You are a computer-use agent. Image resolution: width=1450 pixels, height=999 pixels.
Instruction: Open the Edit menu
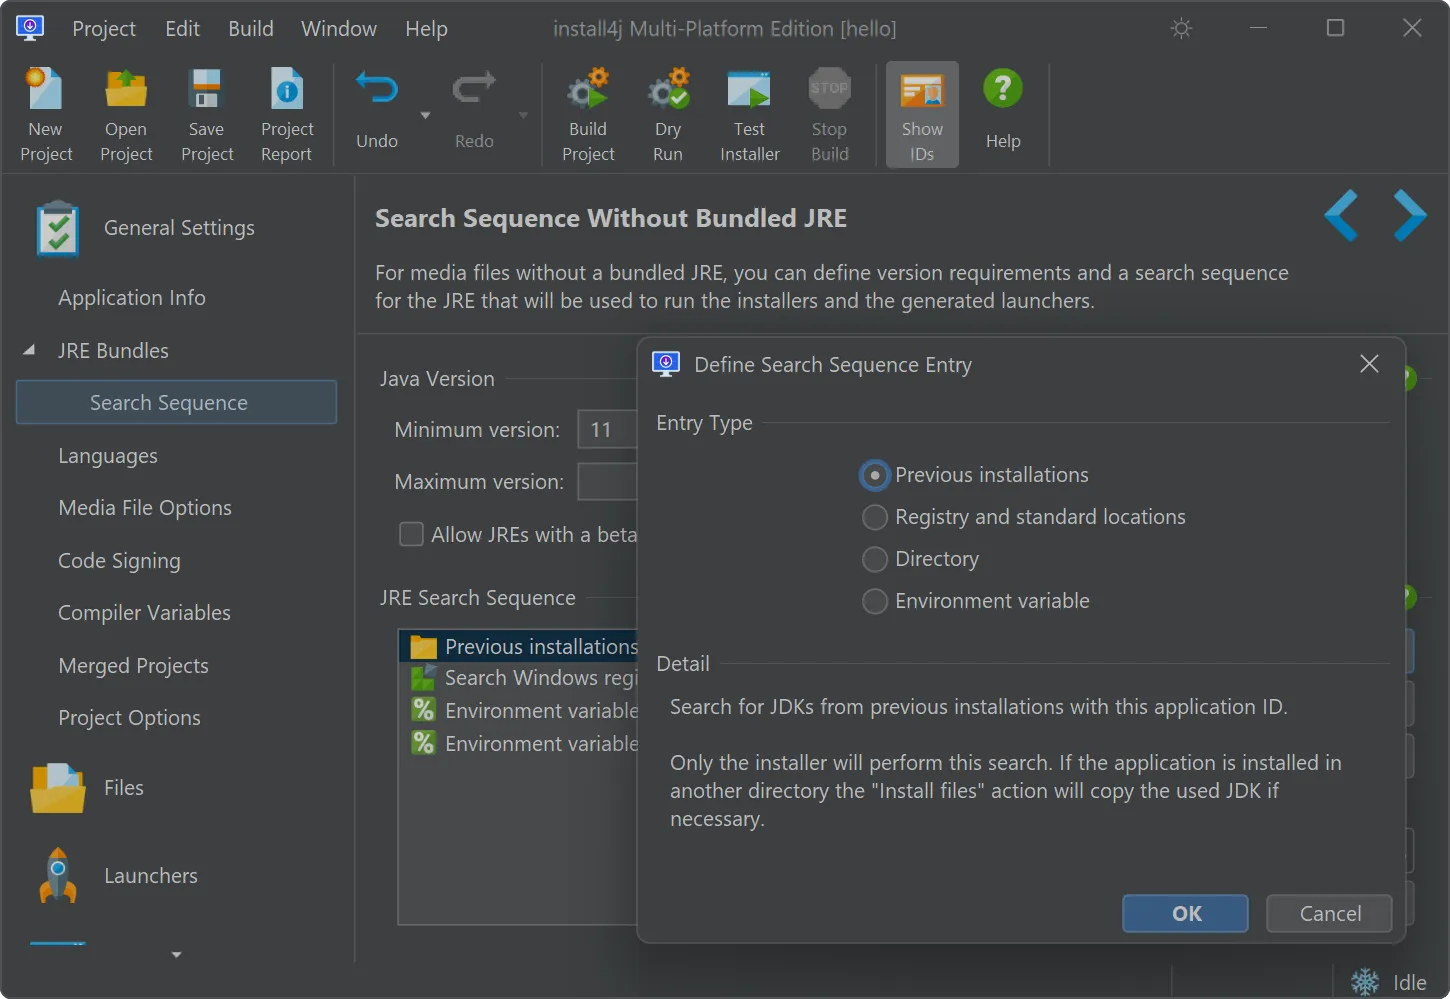(182, 29)
